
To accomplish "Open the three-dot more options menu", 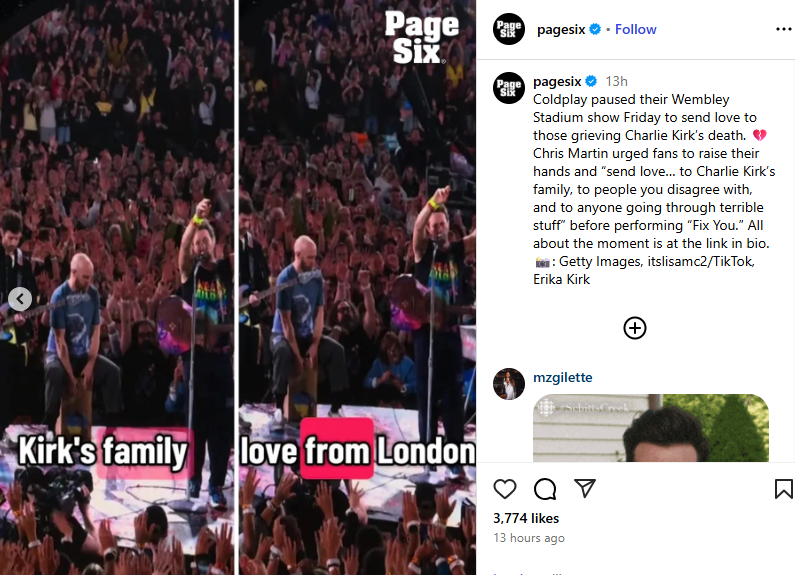I will tap(783, 29).
